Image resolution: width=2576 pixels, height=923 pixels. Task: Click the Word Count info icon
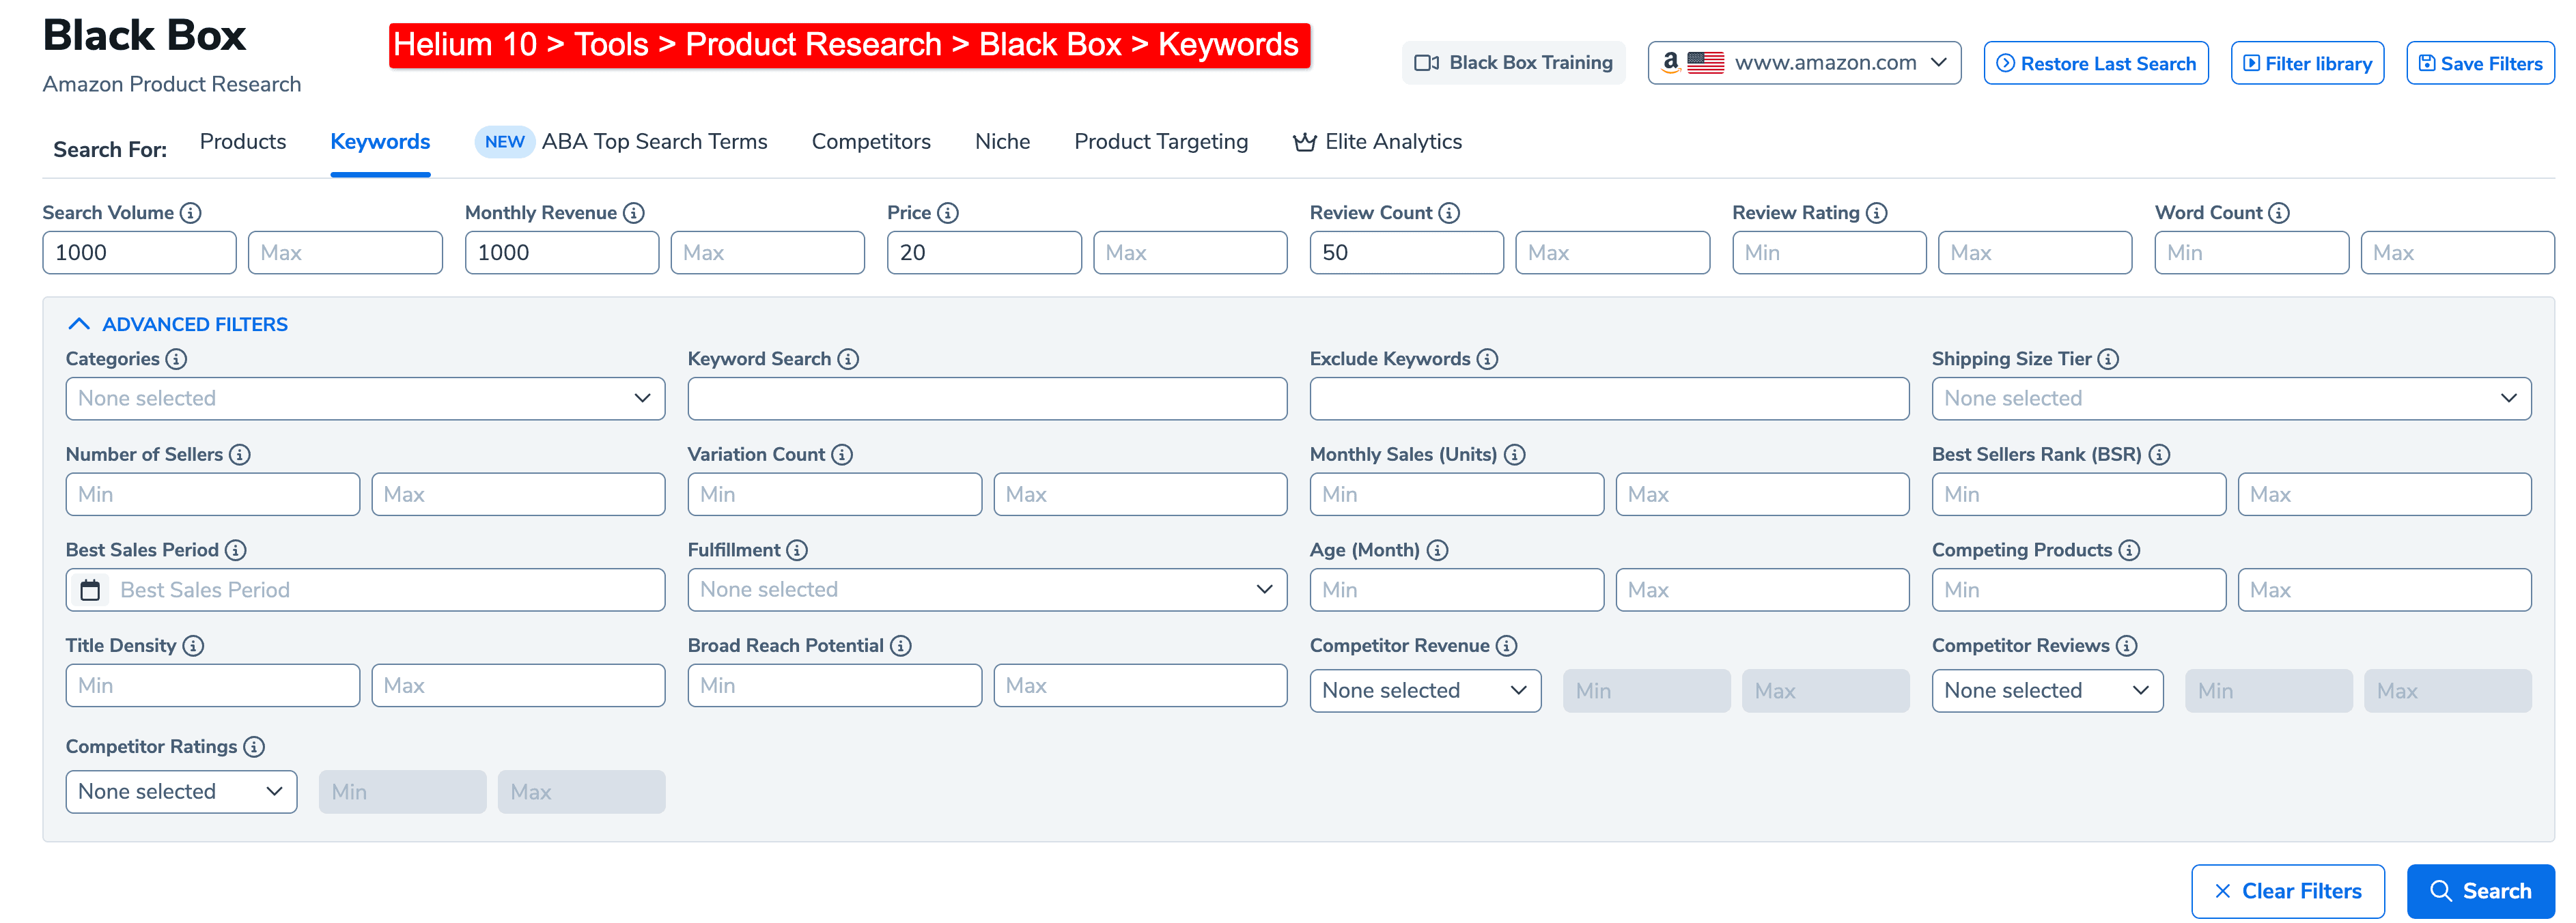tap(2278, 213)
